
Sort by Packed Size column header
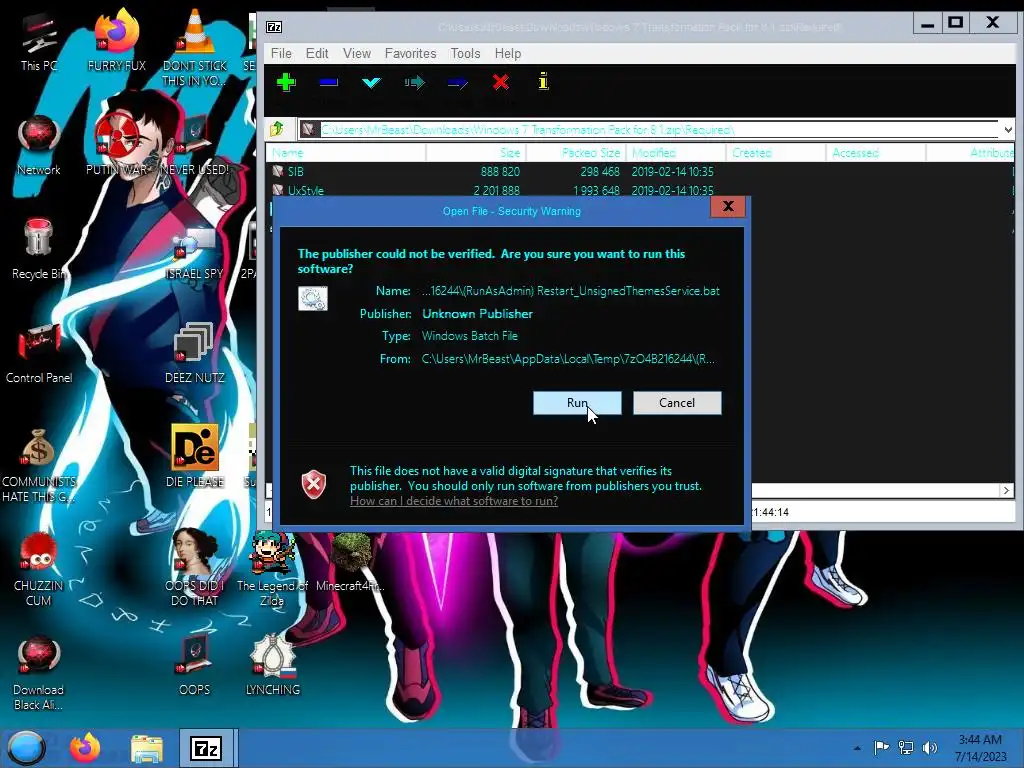pyautogui.click(x=576, y=153)
